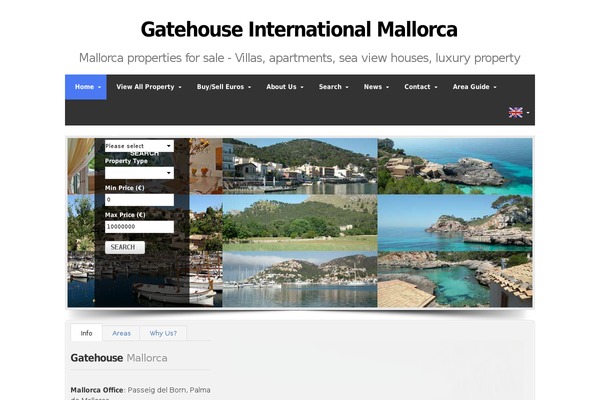
Task: Click the 'Gatehouse Mallorca' heading
Action: click(119, 358)
